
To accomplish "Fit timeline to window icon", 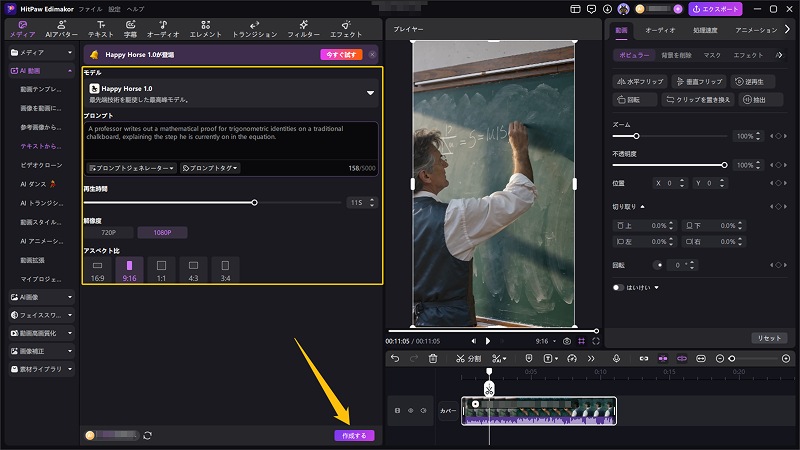I will [x=701, y=359].
